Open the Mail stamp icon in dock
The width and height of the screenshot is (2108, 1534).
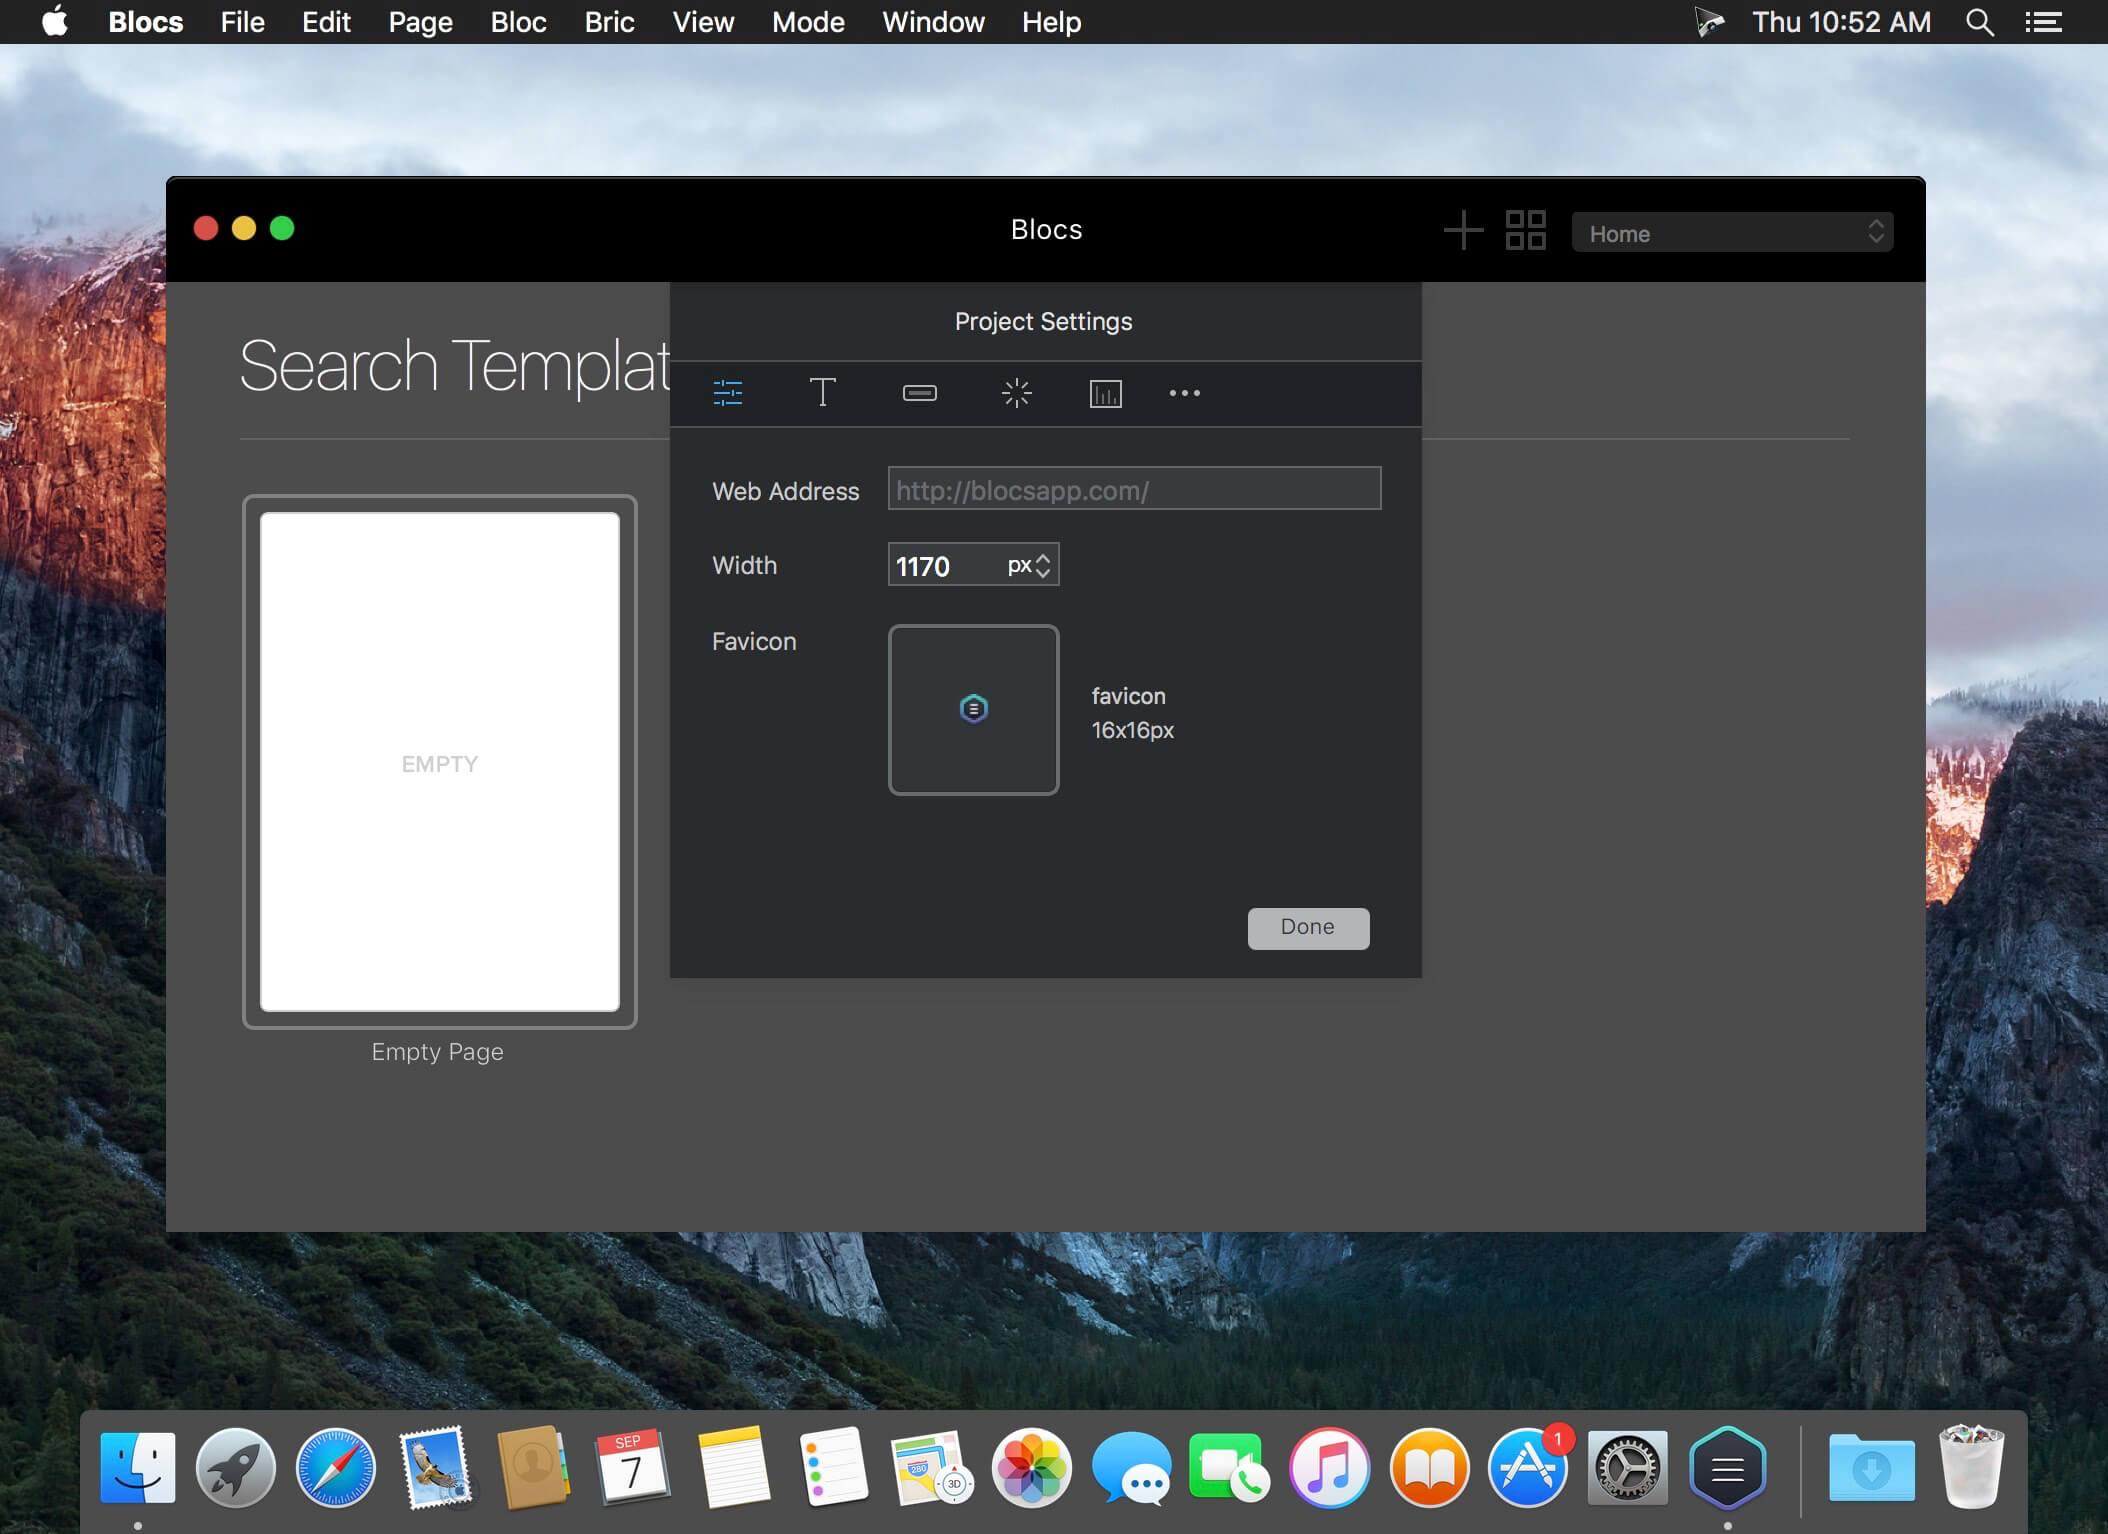coord(435,1467)
